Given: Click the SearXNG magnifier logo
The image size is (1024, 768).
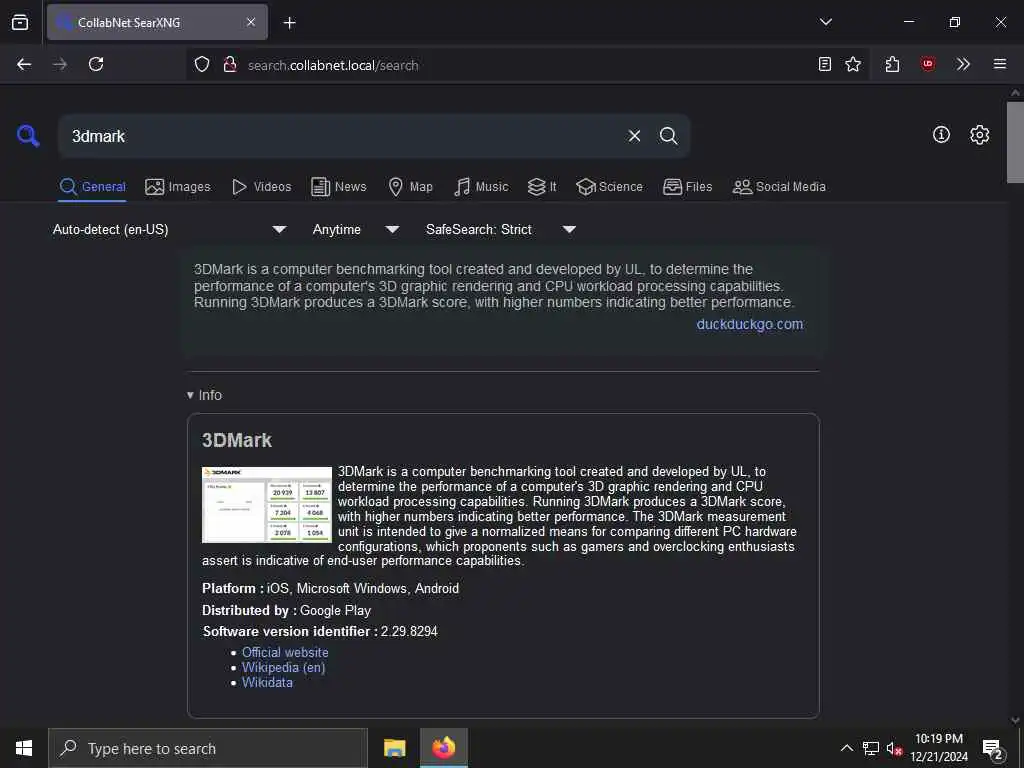Looking at the screenshot, I should point(28,136).
